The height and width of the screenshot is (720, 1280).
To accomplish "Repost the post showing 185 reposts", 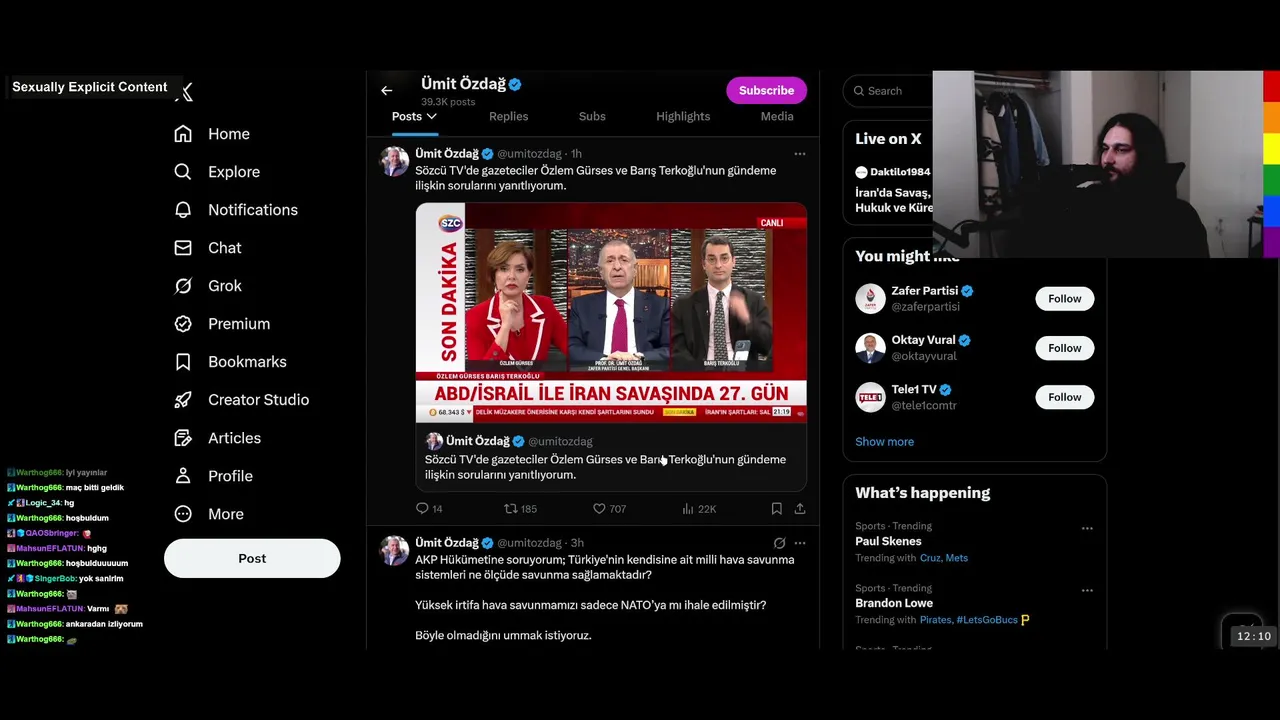I will pyautogui.click(x=520, y=509).
